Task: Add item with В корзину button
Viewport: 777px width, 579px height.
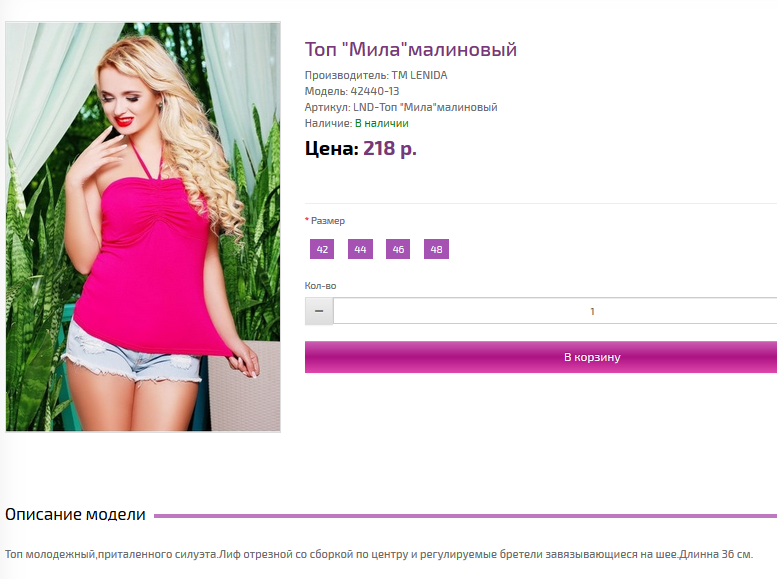Action: [541, 357]
